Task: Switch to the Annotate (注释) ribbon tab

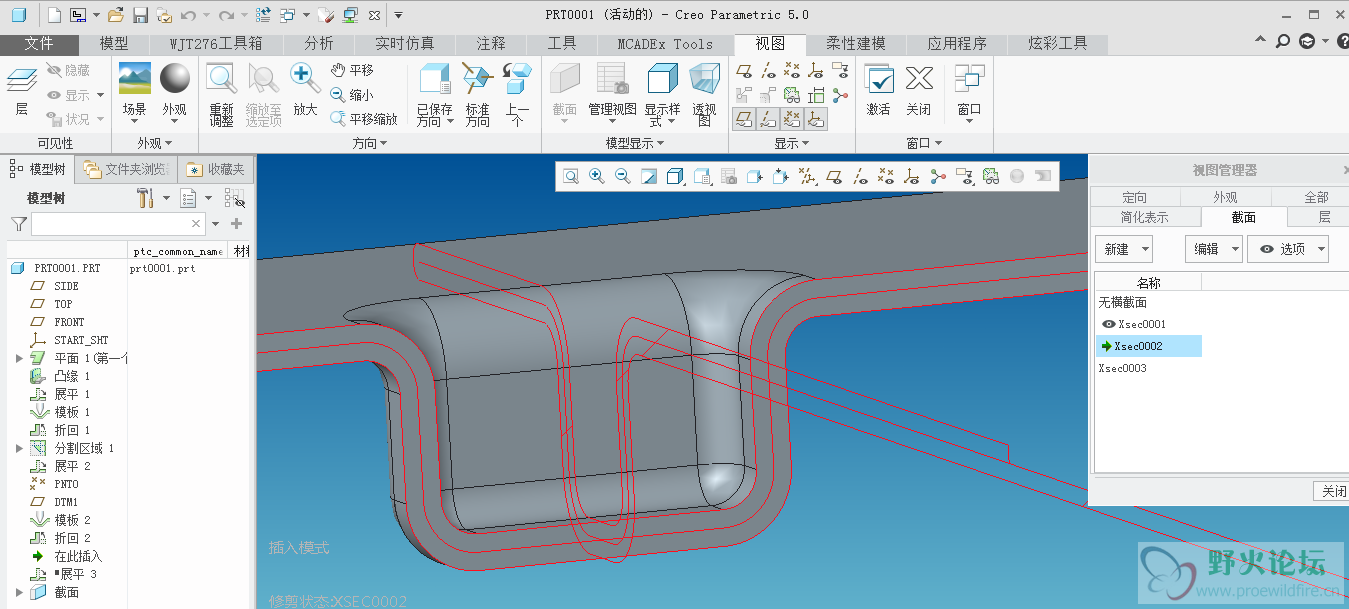Action: 491,44
